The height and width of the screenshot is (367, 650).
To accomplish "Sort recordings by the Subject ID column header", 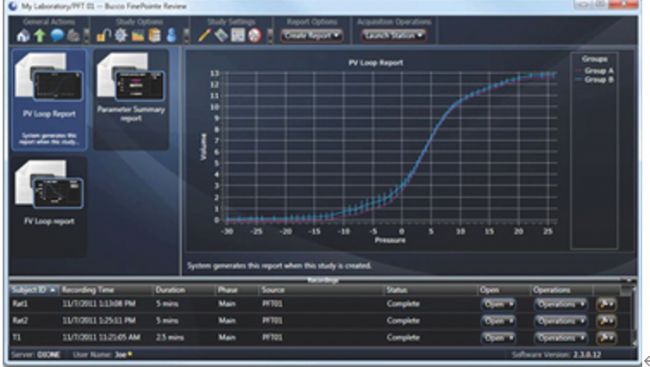I will point(34,290).
